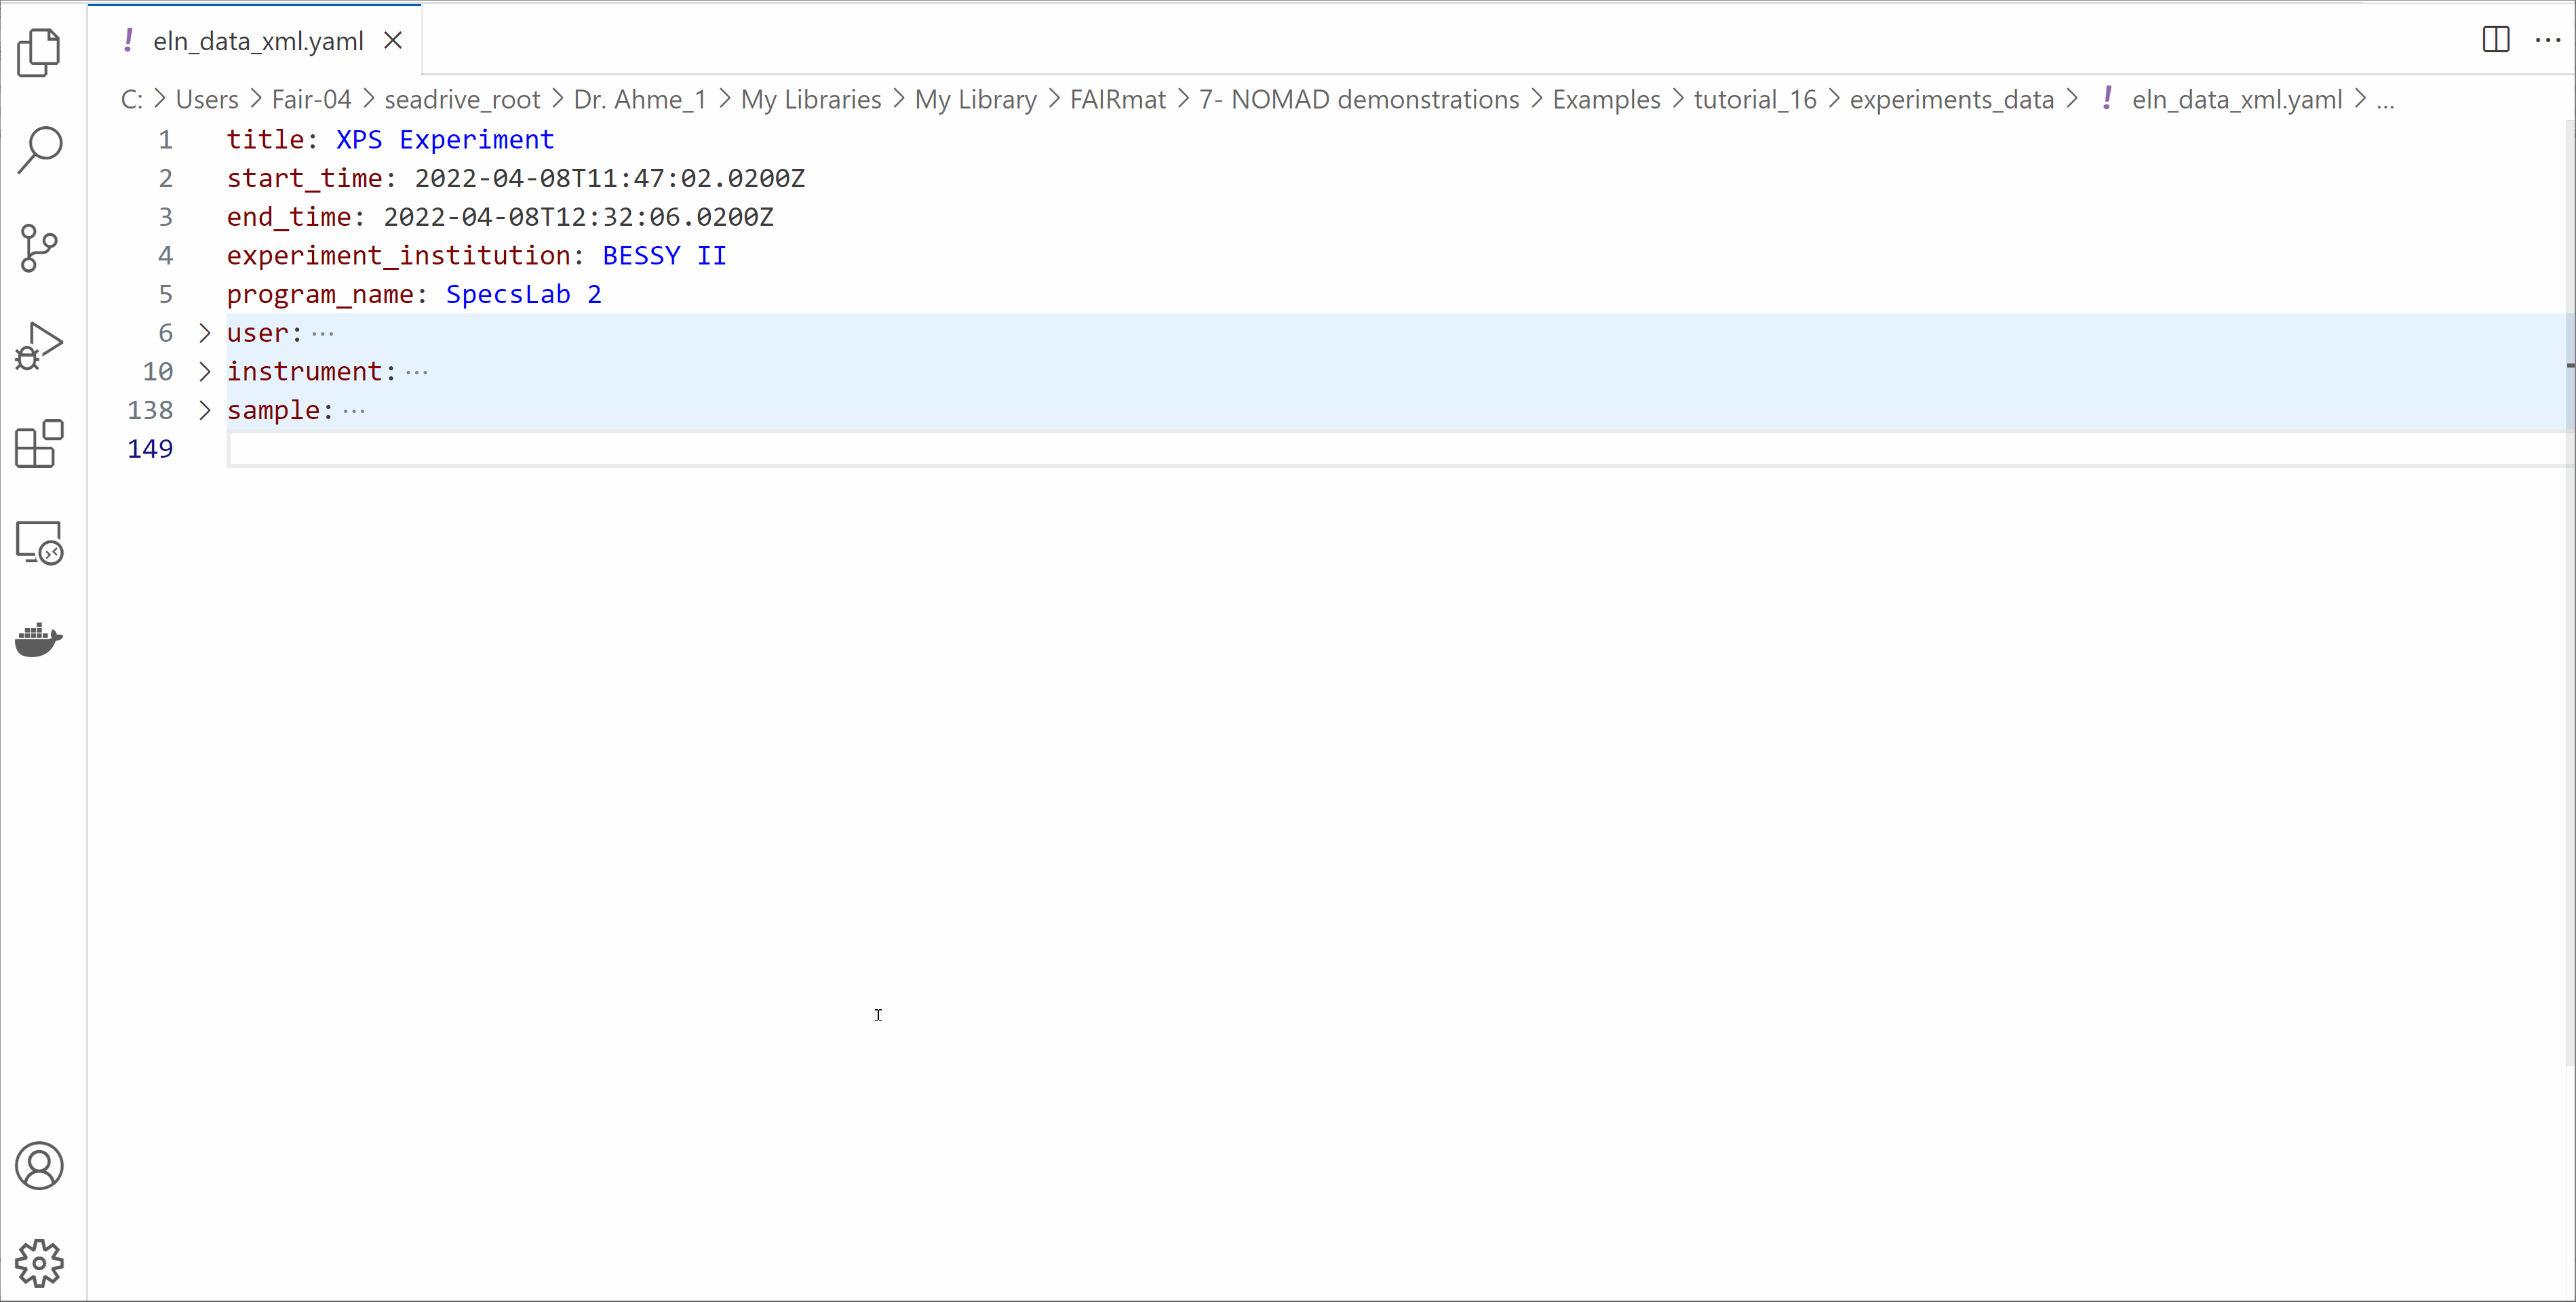
Task: Open the Remote Explorer view
Action: pyautogui.click(x=39, y=542)
